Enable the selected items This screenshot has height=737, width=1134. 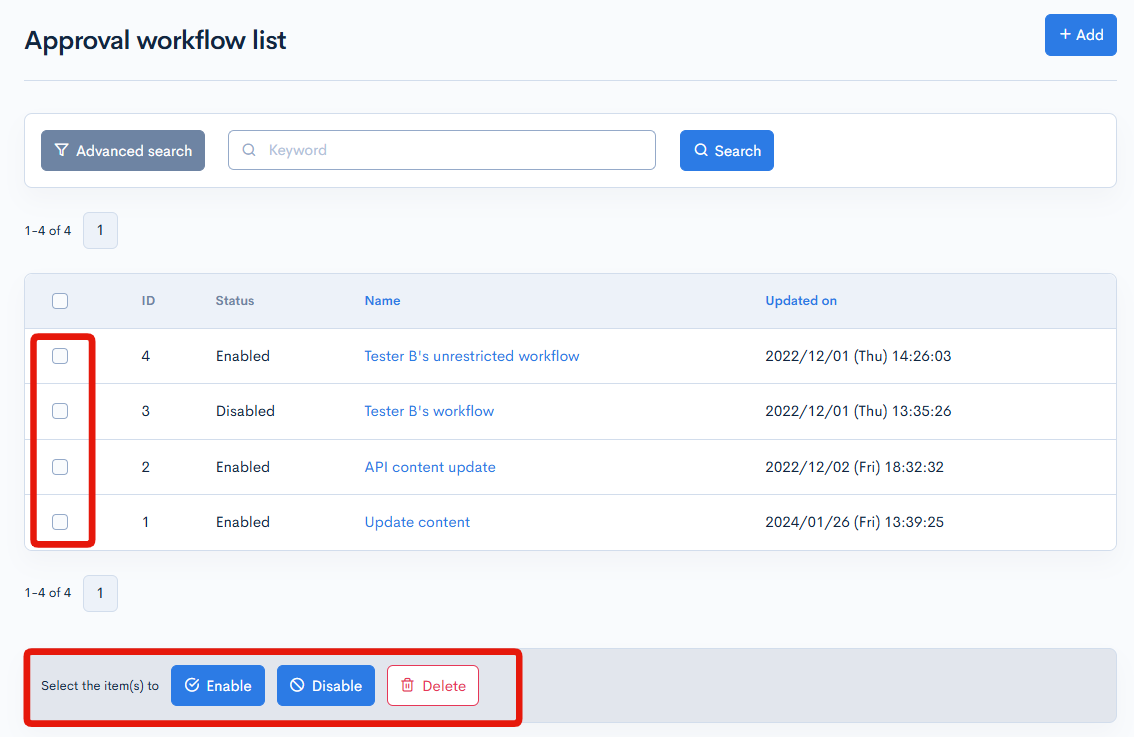(x=218, y=686)
